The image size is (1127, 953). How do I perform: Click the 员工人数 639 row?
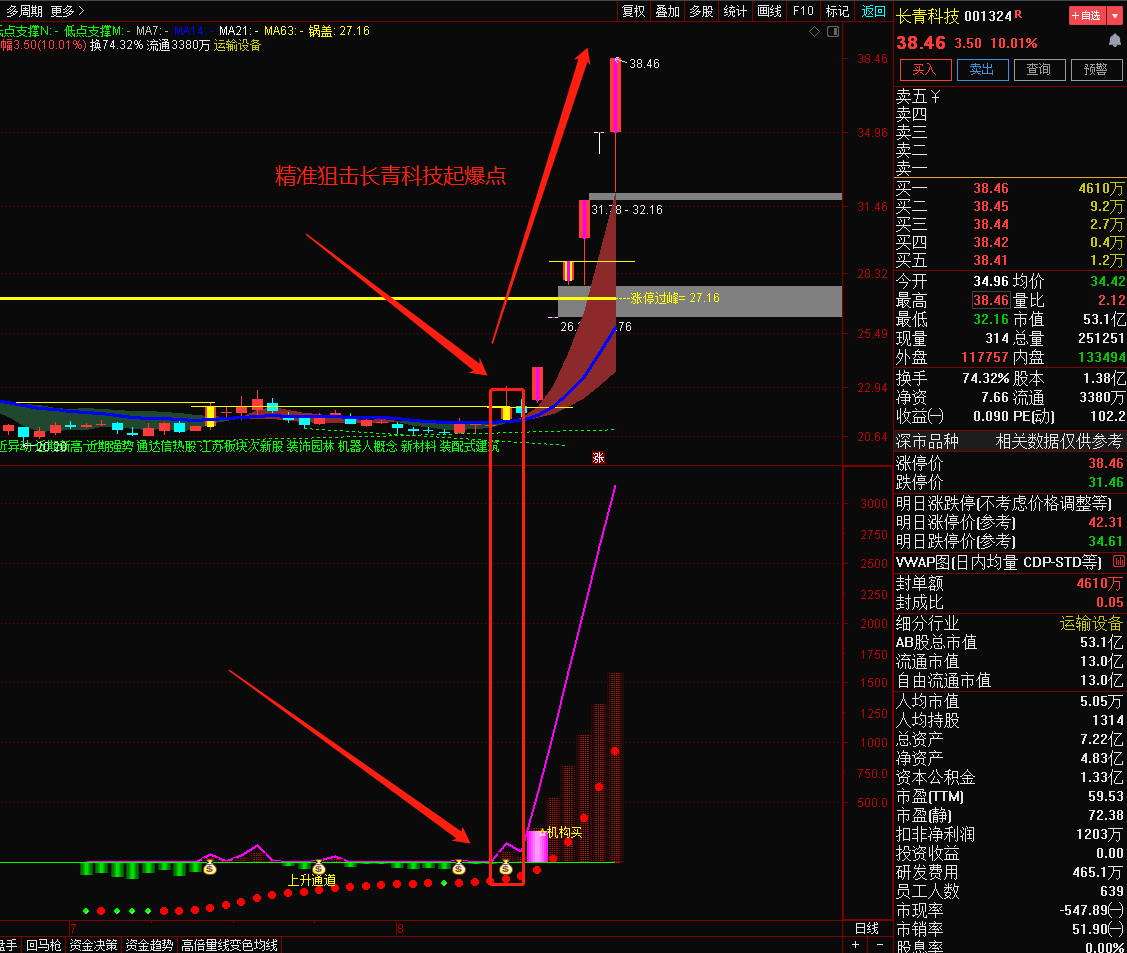point(1010,891)
